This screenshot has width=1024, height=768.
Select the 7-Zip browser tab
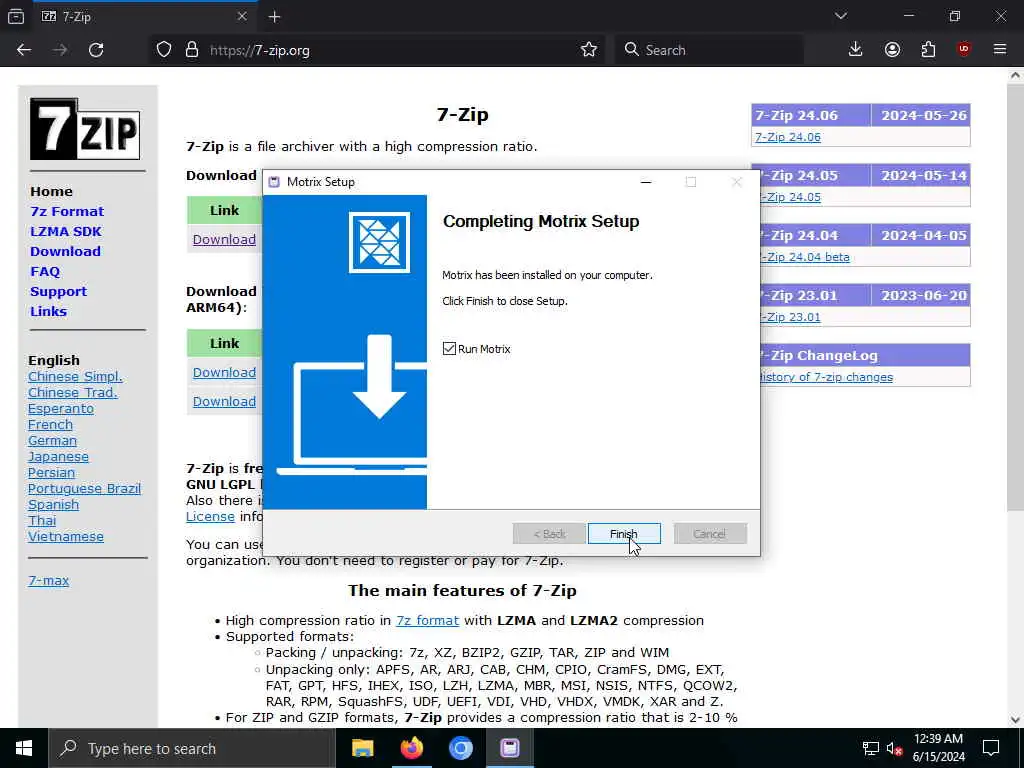coord(144,17)
